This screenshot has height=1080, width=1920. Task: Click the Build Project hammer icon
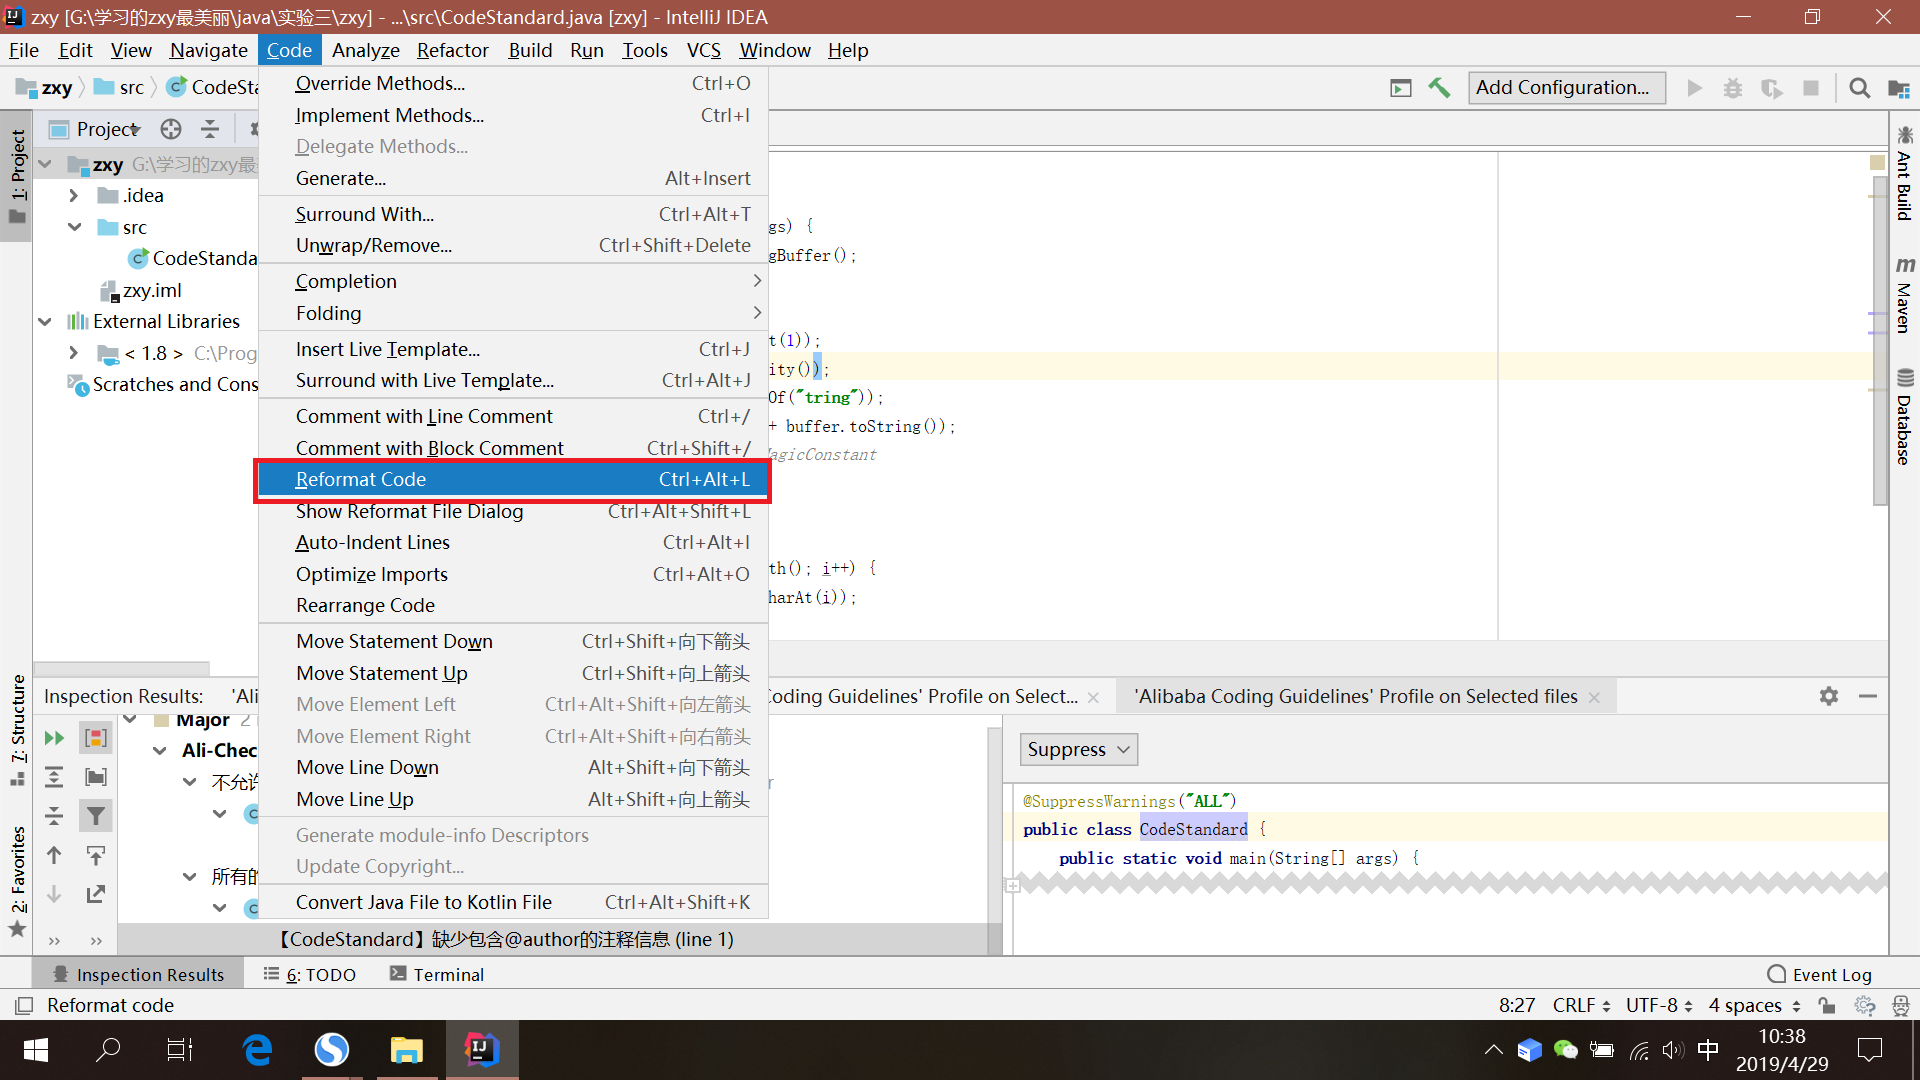pyautogui.click(x=1439, y=88)
